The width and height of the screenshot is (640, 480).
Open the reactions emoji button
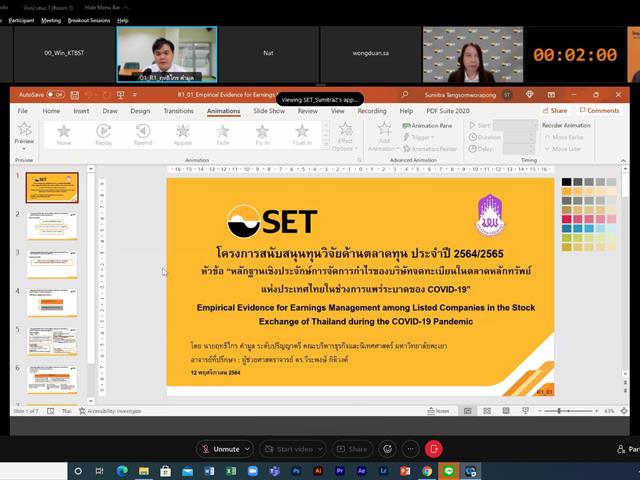click(x=387, y=449)
